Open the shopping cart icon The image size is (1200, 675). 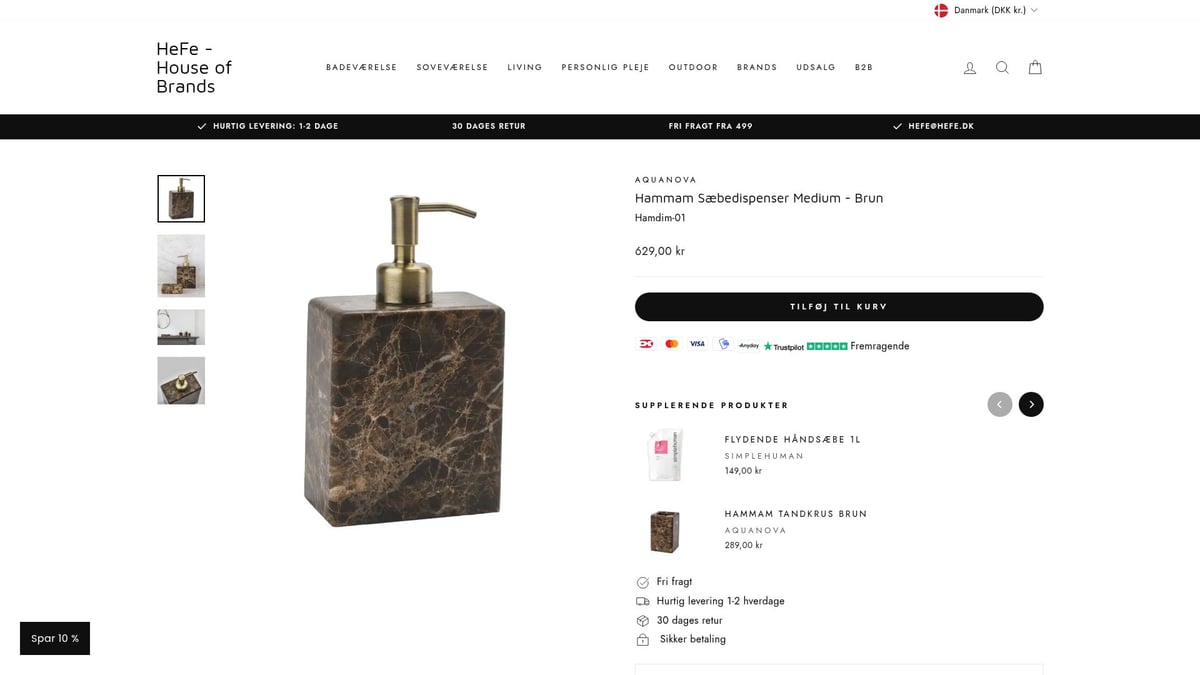click(1035, 68)
